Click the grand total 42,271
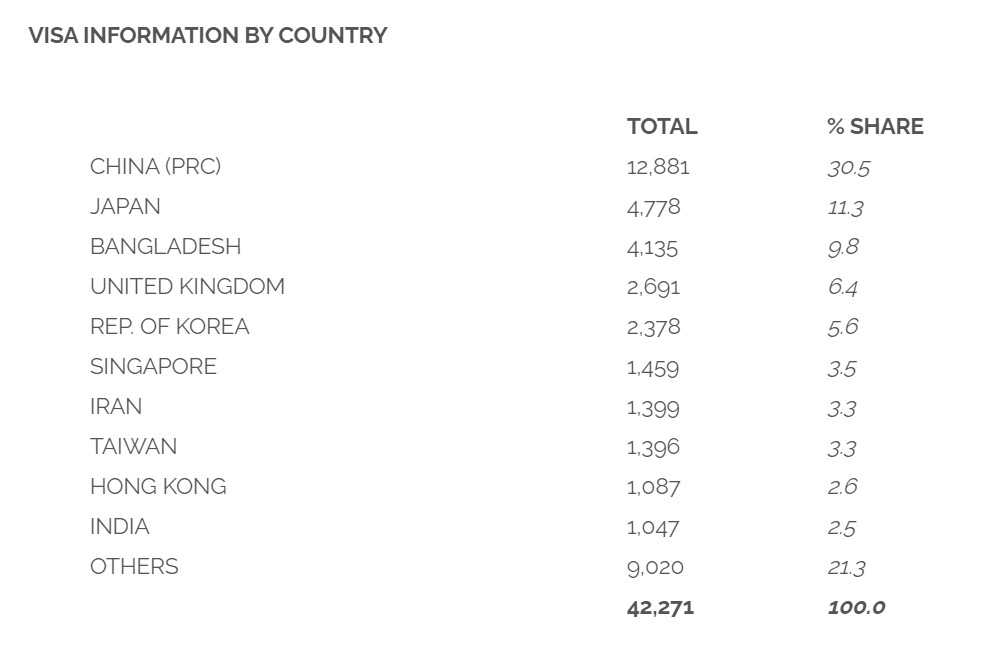The height and width of the screenshot is (661, 1008). (x=660, y=607)
